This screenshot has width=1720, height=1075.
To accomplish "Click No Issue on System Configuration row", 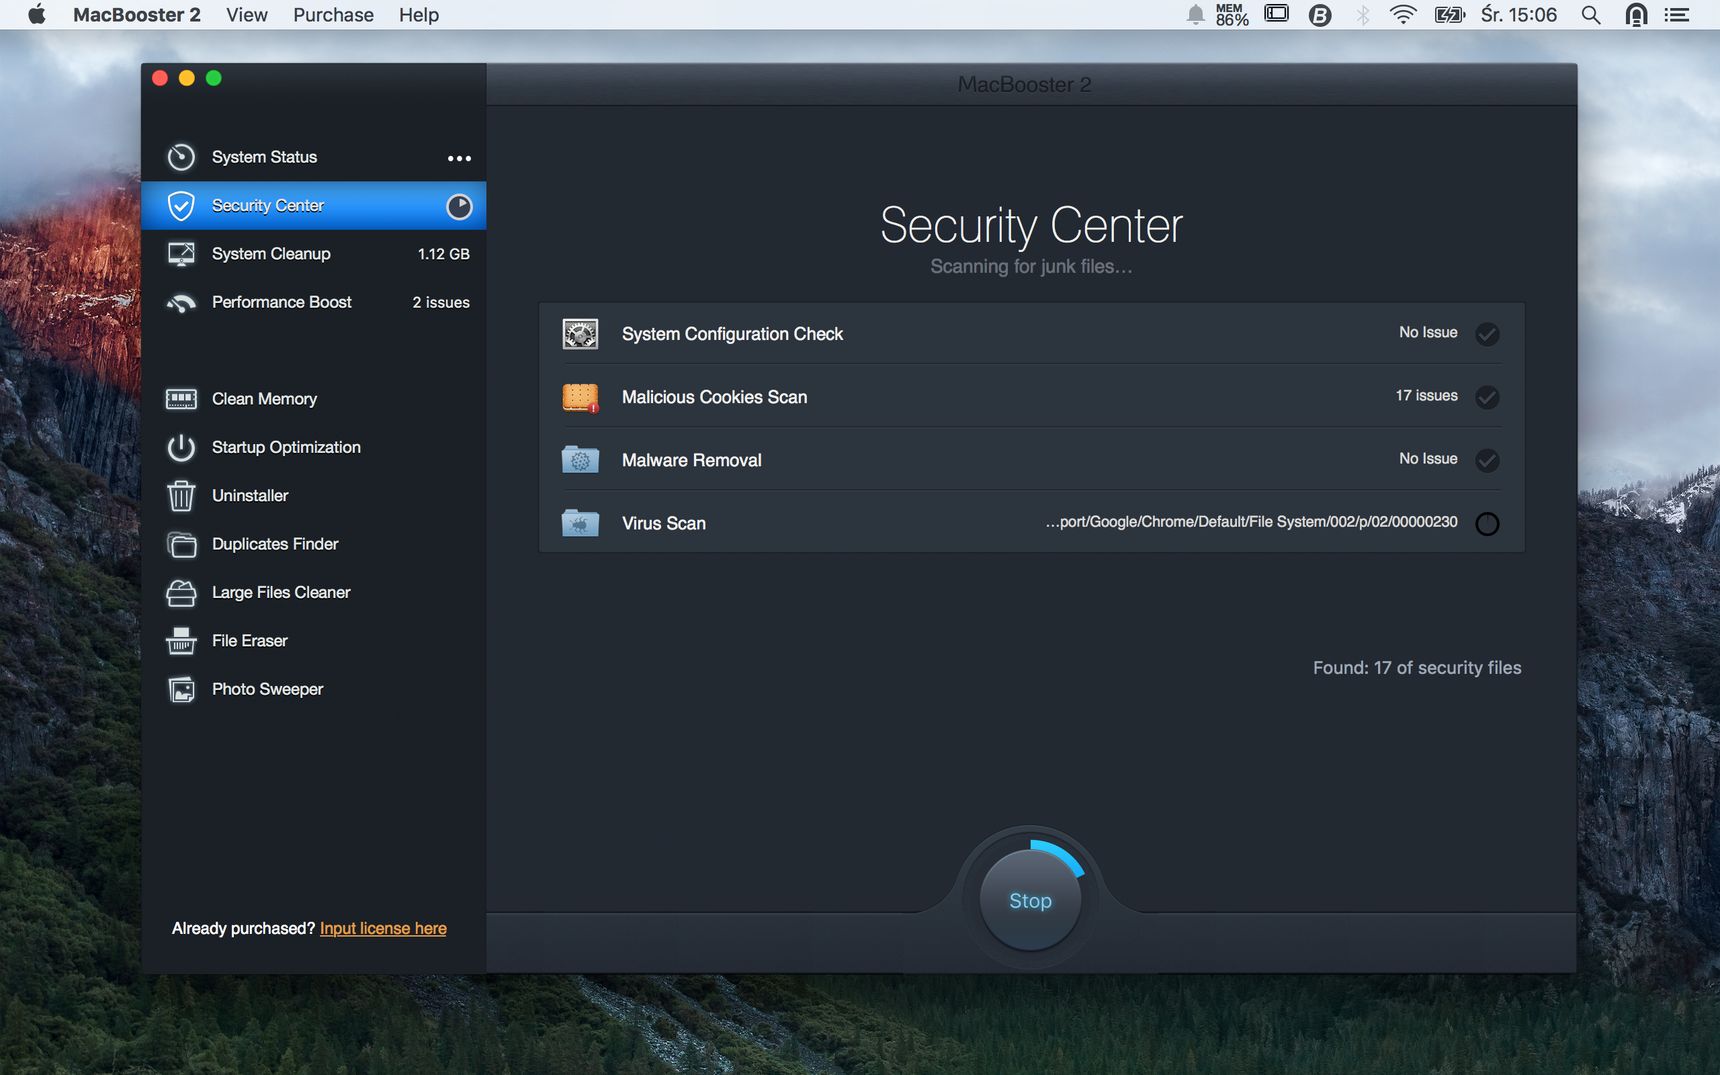I will click(1428, 333).
